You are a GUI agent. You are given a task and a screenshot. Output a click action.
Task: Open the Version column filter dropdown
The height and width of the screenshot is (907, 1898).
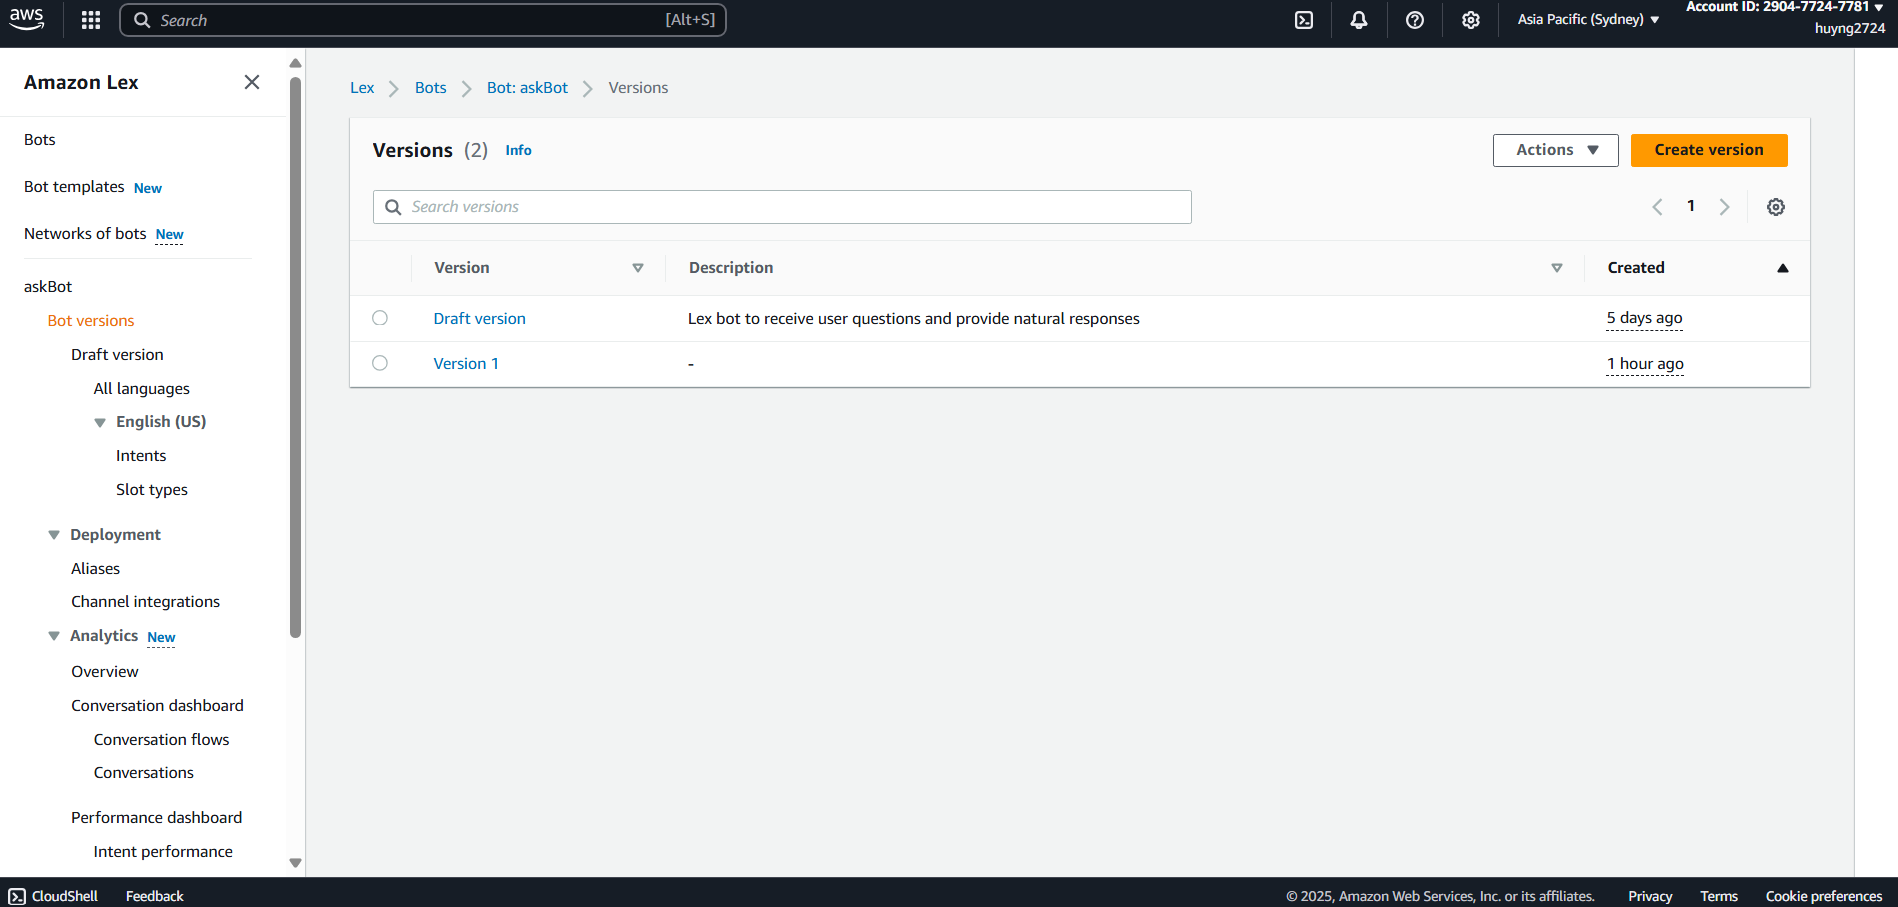coord(638,268)
